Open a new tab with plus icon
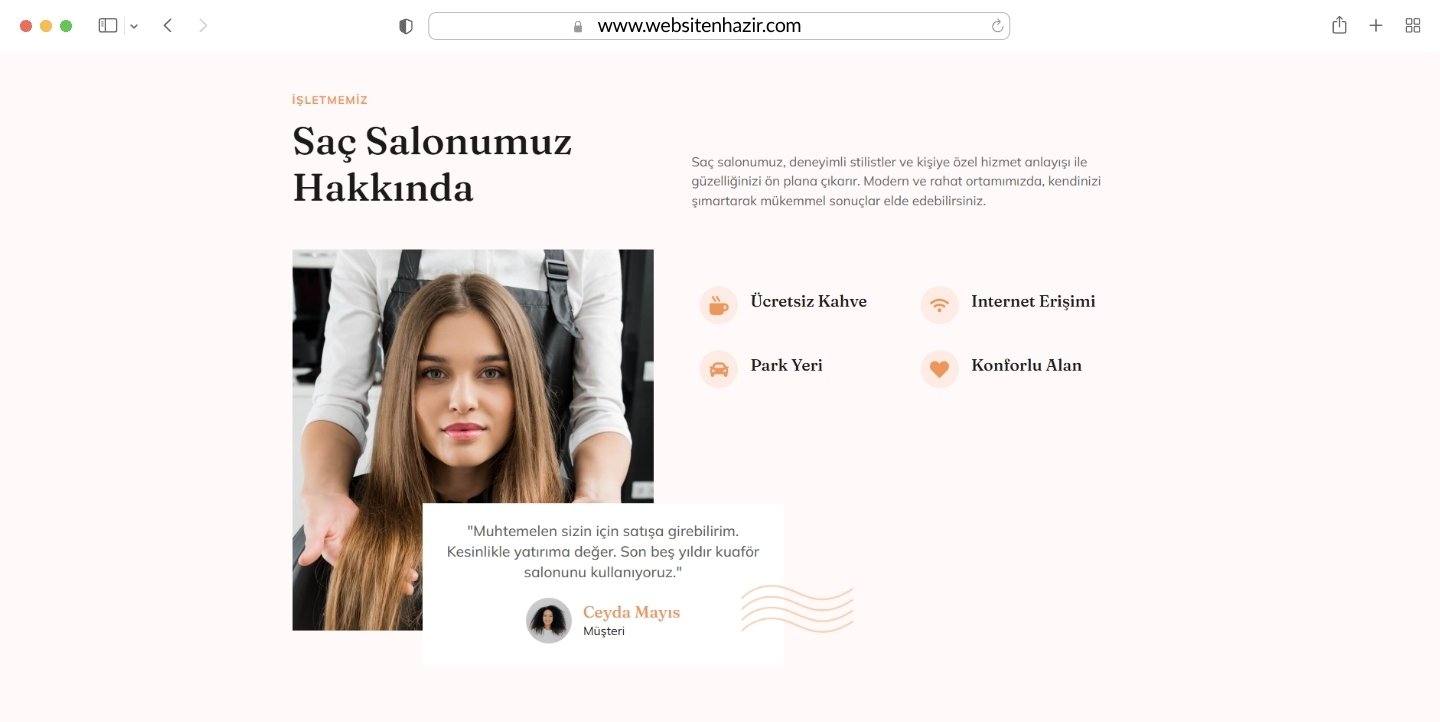 [1376, 26]
